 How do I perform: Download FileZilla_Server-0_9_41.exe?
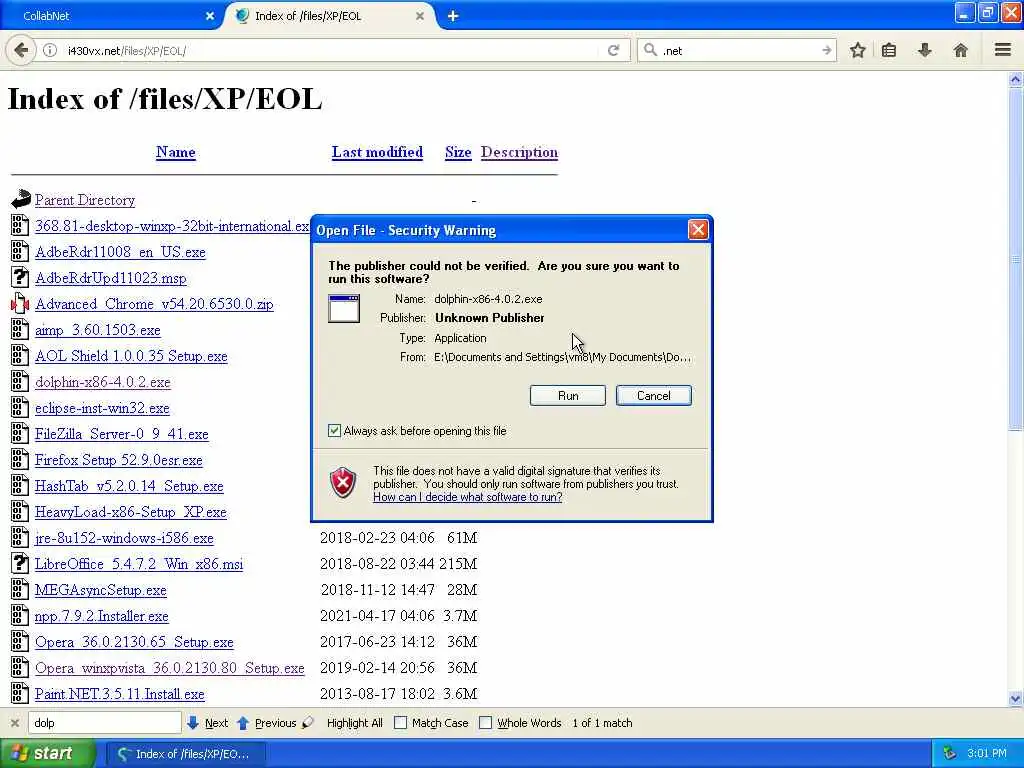[121, 434]
